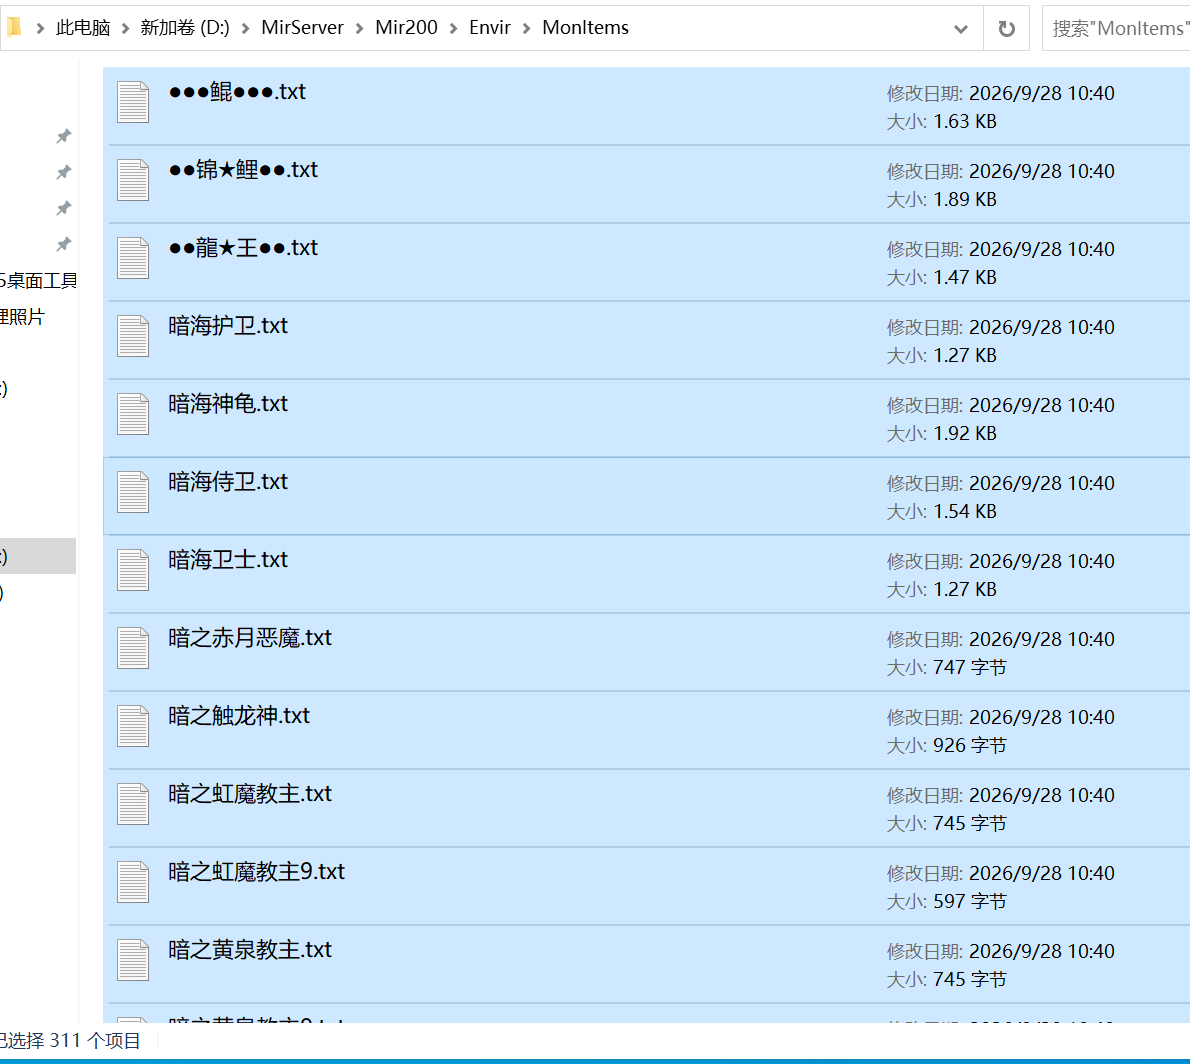Expand the chevron after 此电脑 in the path
The image size is (1190, 1064).
125,29
